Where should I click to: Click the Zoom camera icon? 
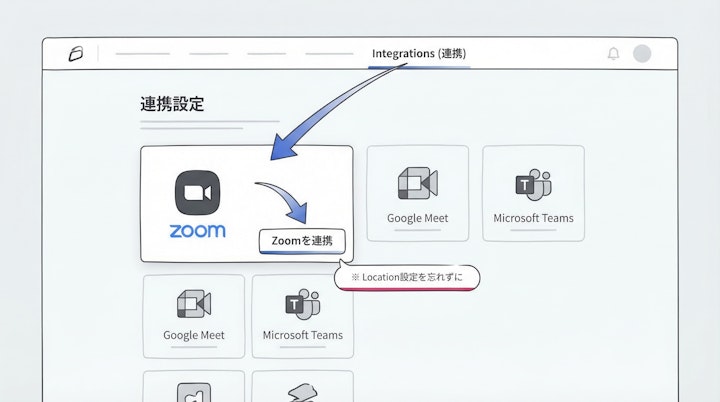pyautogui.click(x=197, y=193)
